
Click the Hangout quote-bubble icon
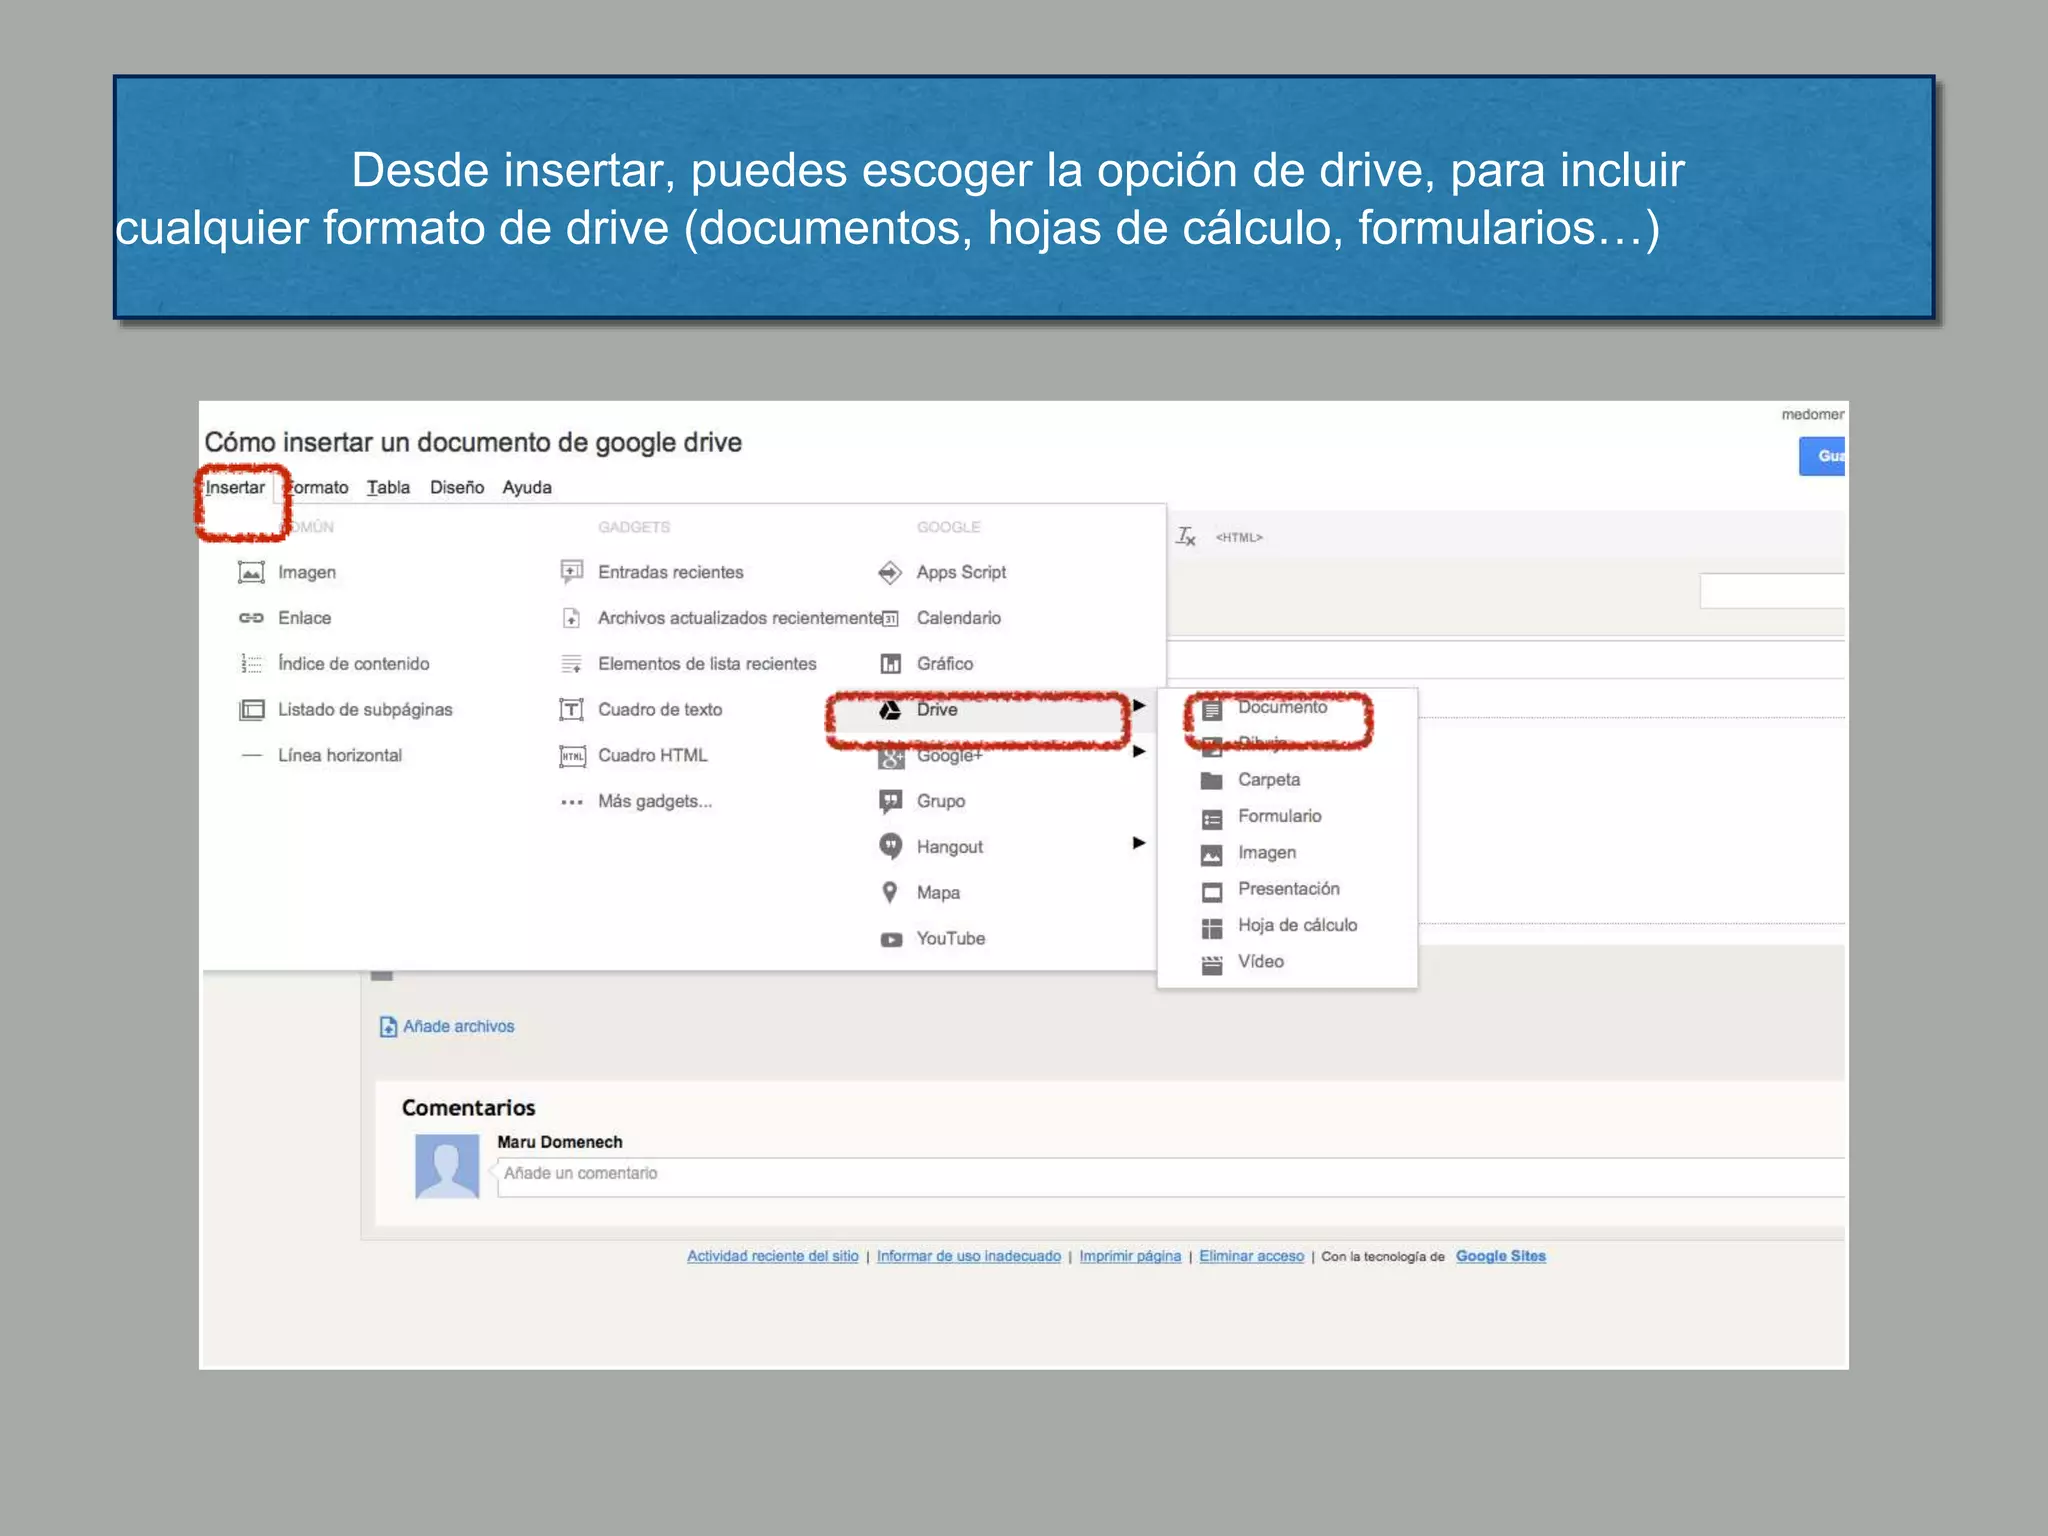point(890,847)
